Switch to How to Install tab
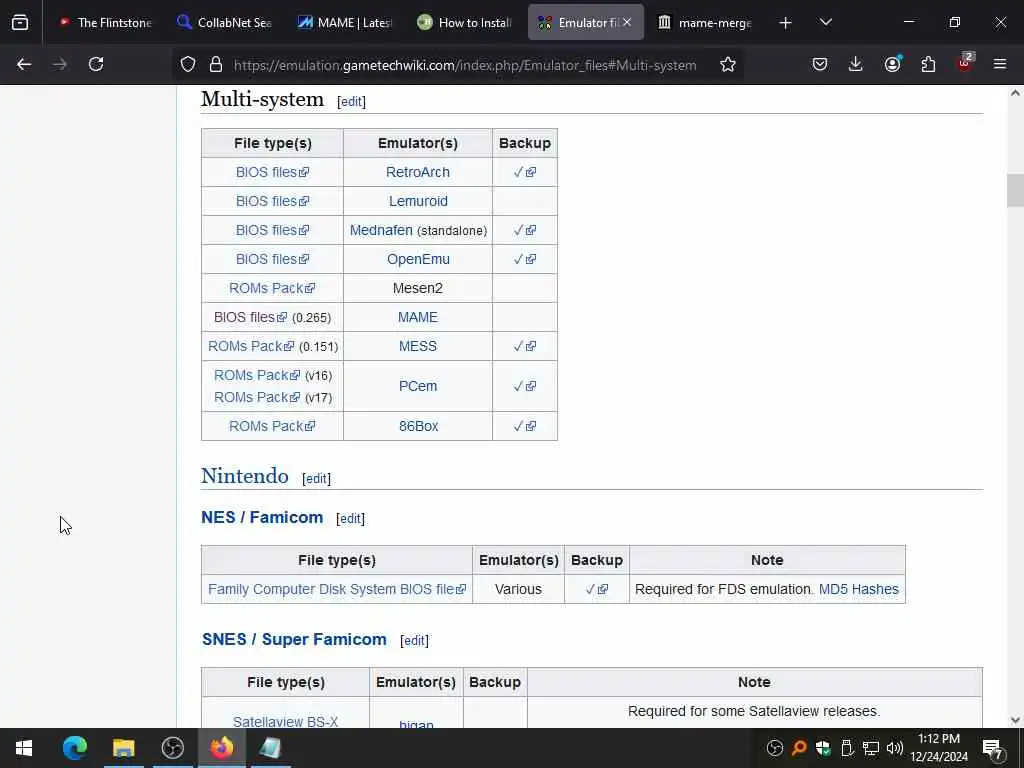The width and height of the screenshot is (1024, 768). (464, 22)
